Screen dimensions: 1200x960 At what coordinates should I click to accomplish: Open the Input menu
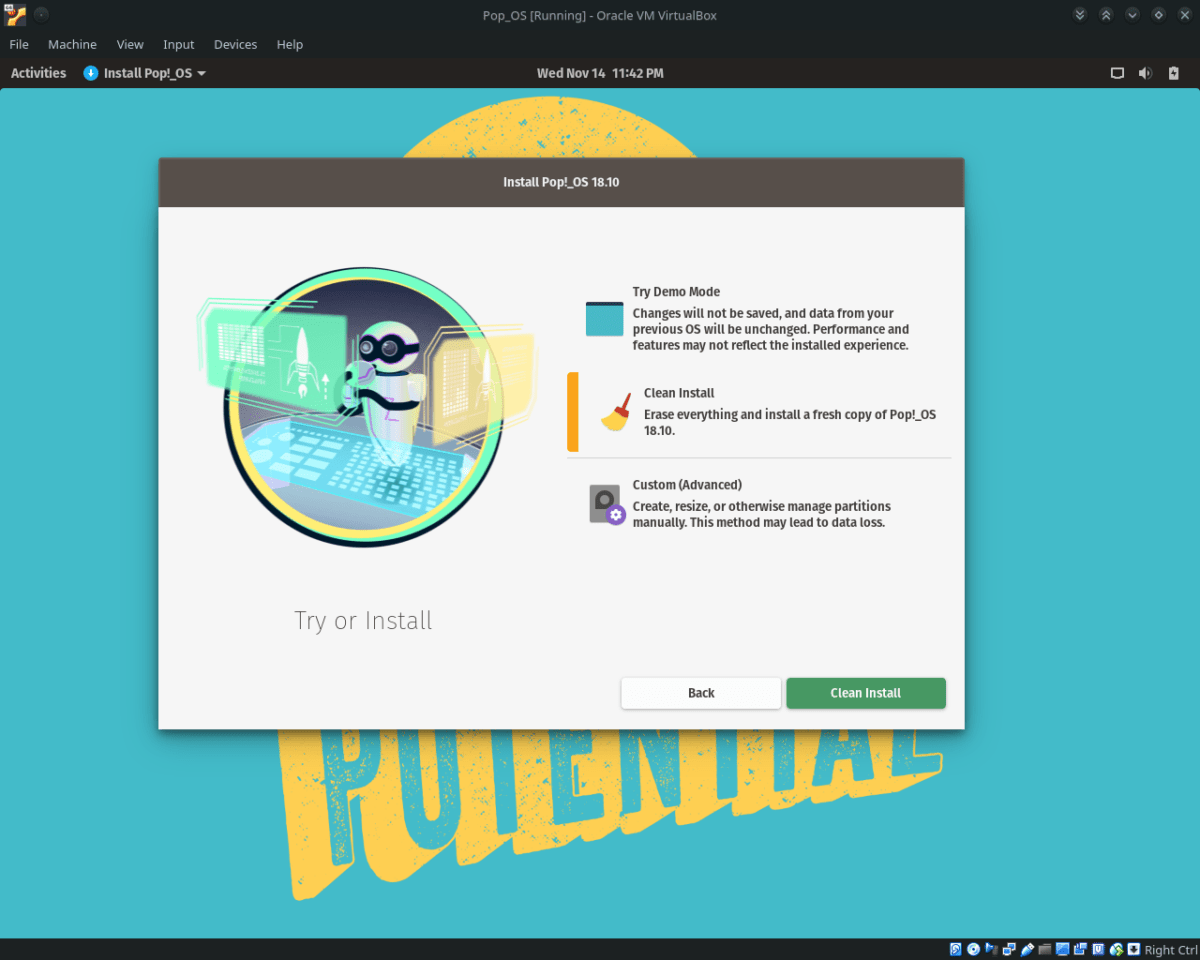[179, 44]
